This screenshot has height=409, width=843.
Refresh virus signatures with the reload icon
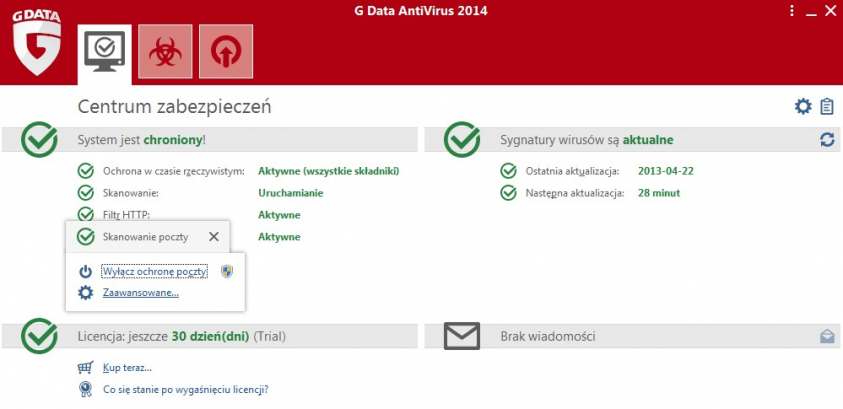(827, 140)
